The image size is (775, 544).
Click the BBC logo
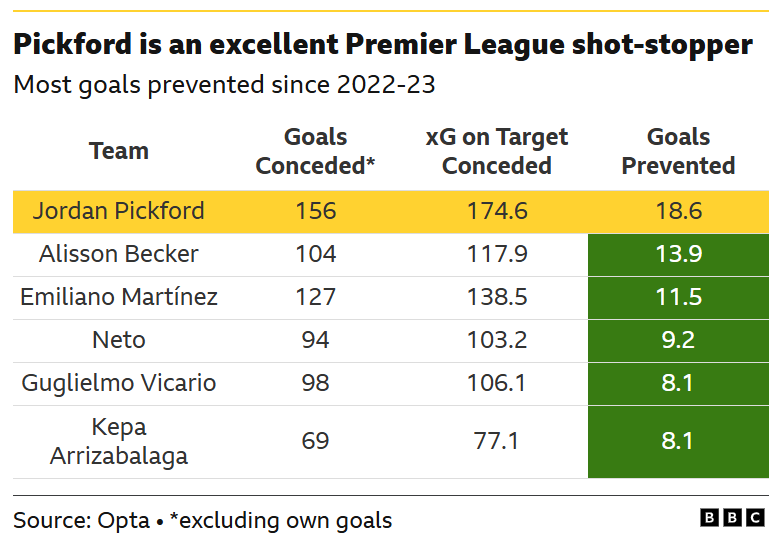coord(732,518)
